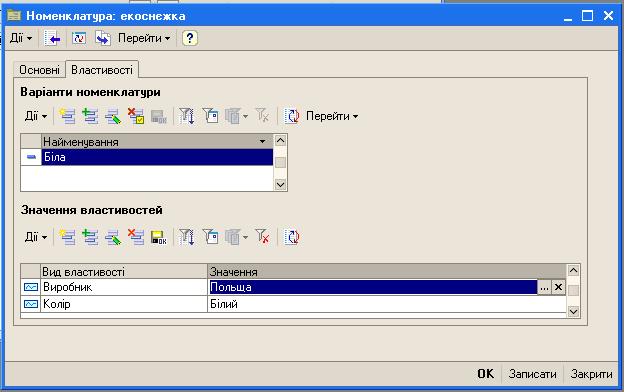
Task: Click row icon next to Колір
Action: pyautogui.click(x=31, y=304)
